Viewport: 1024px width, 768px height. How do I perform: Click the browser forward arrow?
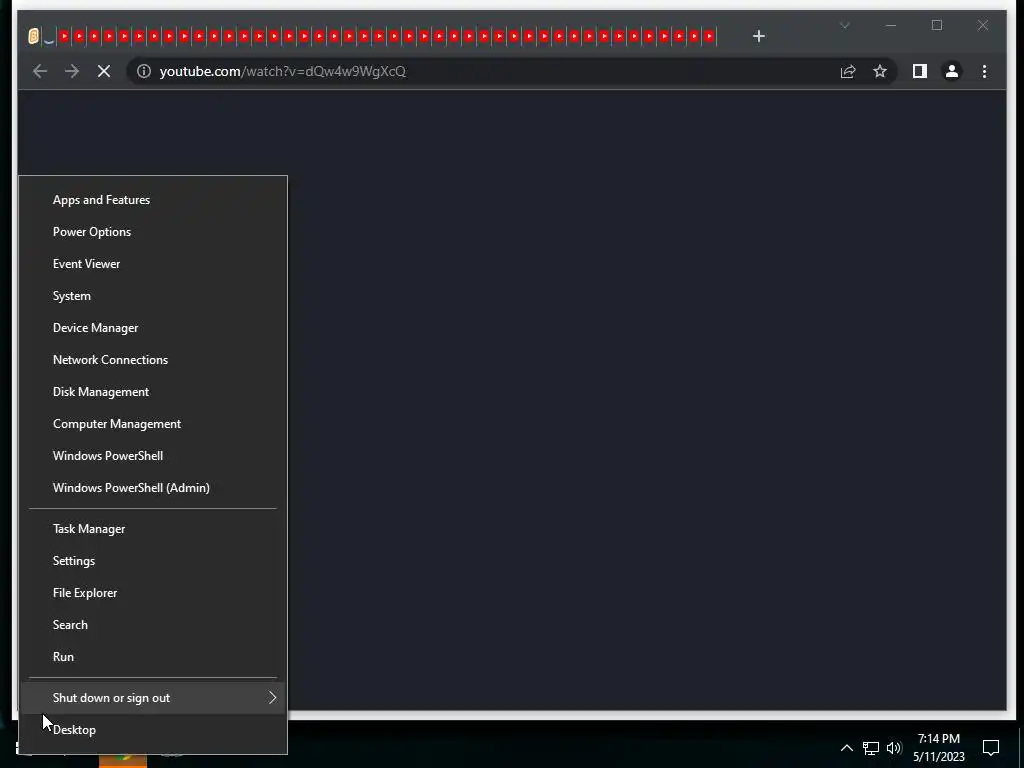click(72, 71)
